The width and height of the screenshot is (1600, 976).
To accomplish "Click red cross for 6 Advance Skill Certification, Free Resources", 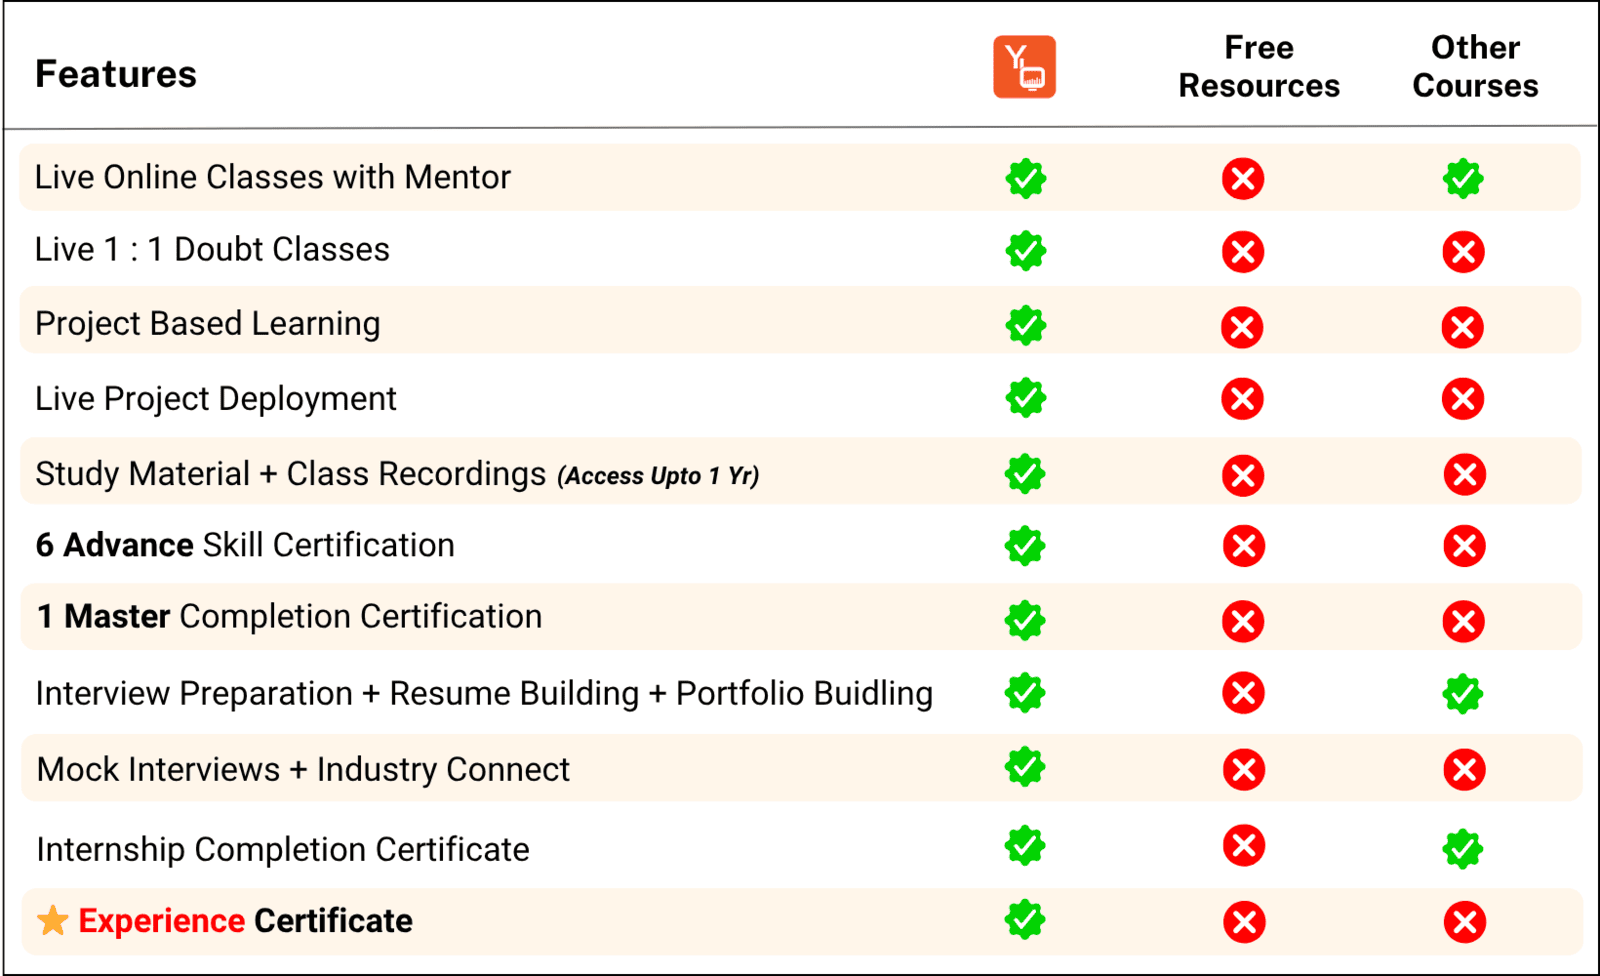I will tap(1244, 546).
